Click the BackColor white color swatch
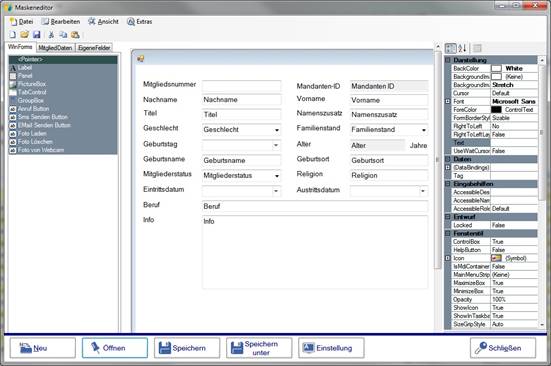This screenshot has height=366, width=551. [496, 68]
